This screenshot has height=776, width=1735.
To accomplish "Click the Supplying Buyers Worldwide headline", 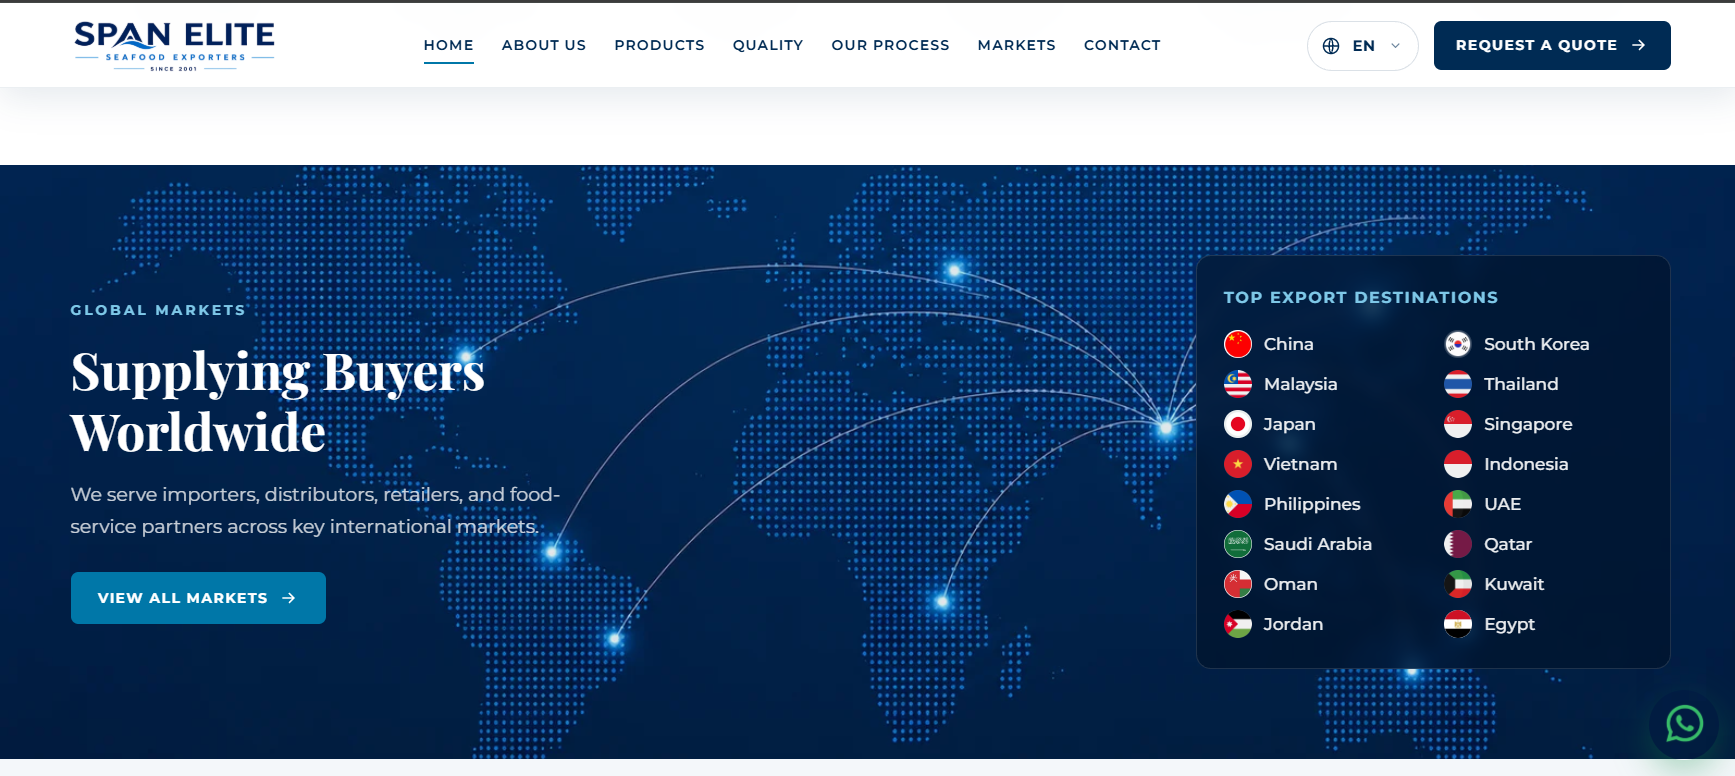I will [278, 402].
